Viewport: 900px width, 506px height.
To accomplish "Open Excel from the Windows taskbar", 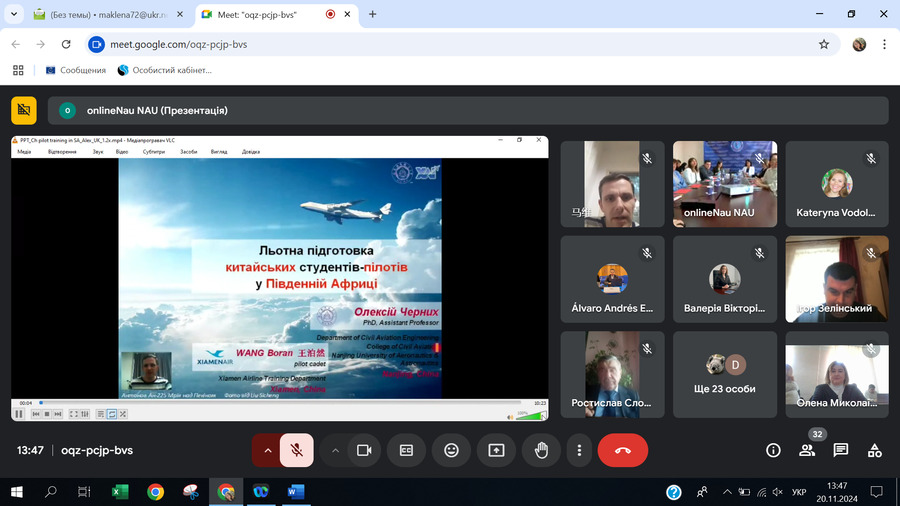I will click(120, 492).
